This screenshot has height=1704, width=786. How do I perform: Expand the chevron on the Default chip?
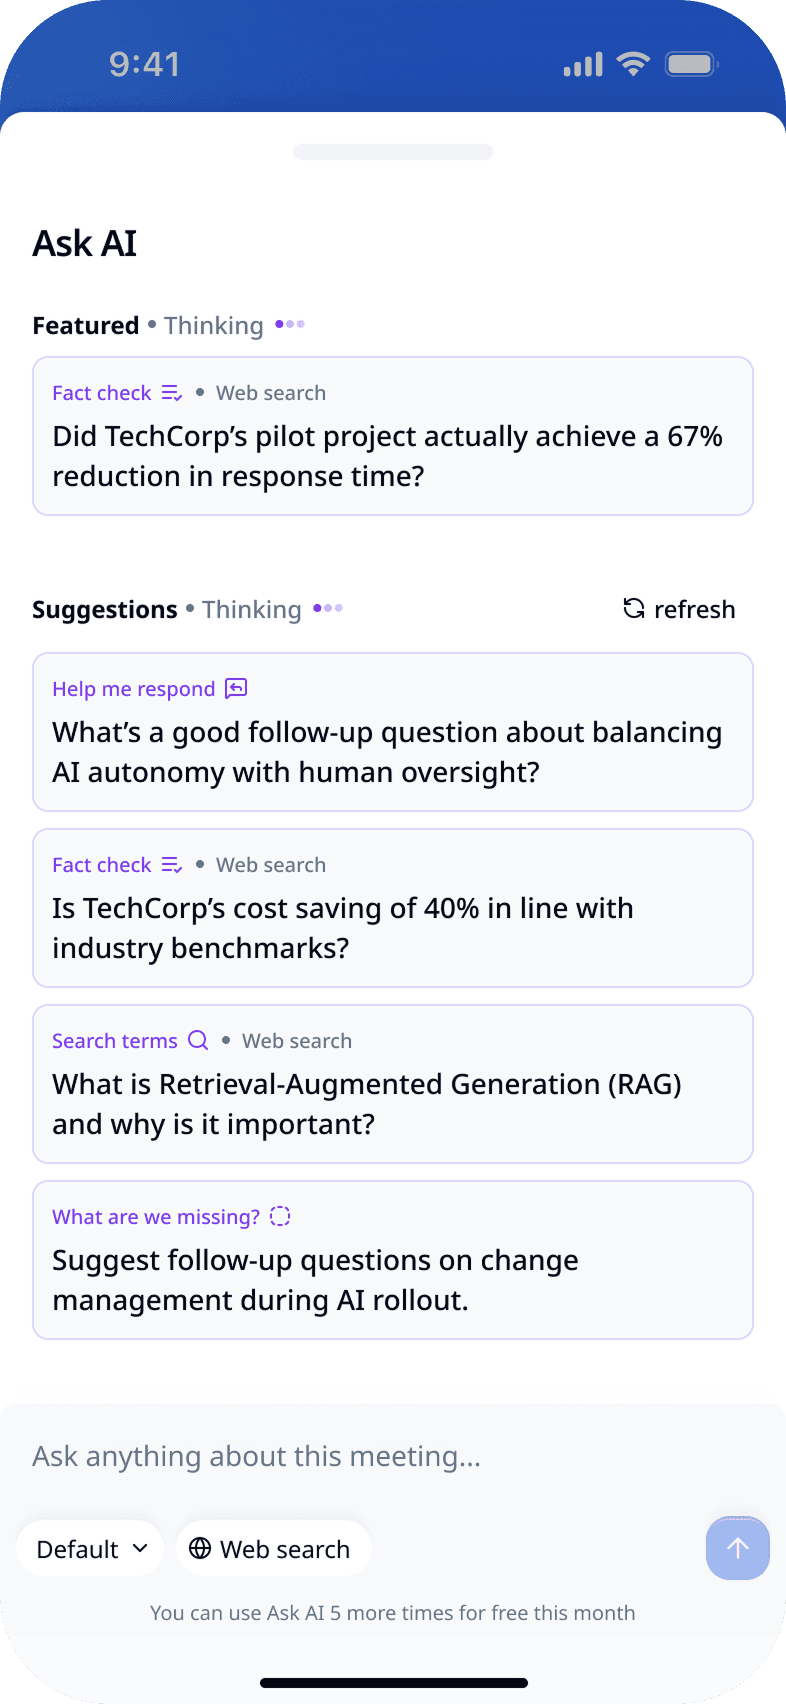(x=138, y=1548)
